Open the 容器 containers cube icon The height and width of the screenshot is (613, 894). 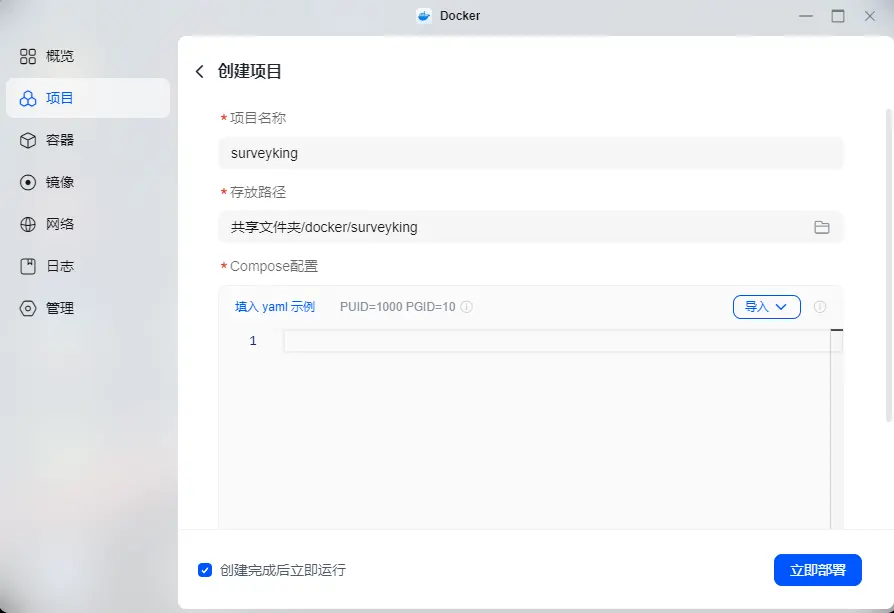pyautogui.click(x=27, y=140)
